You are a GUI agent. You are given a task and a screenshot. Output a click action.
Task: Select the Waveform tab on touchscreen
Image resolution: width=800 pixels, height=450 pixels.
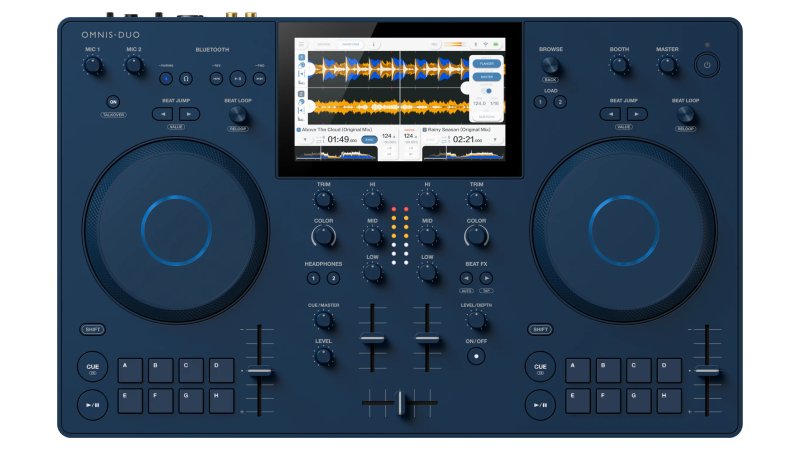click(350, 44)
